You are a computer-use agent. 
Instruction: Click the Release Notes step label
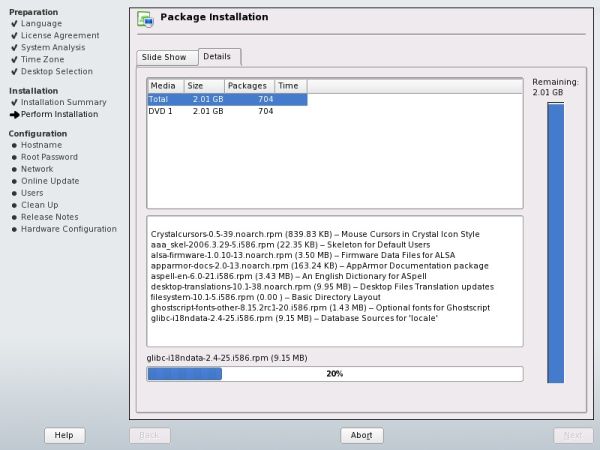point(50,217)
